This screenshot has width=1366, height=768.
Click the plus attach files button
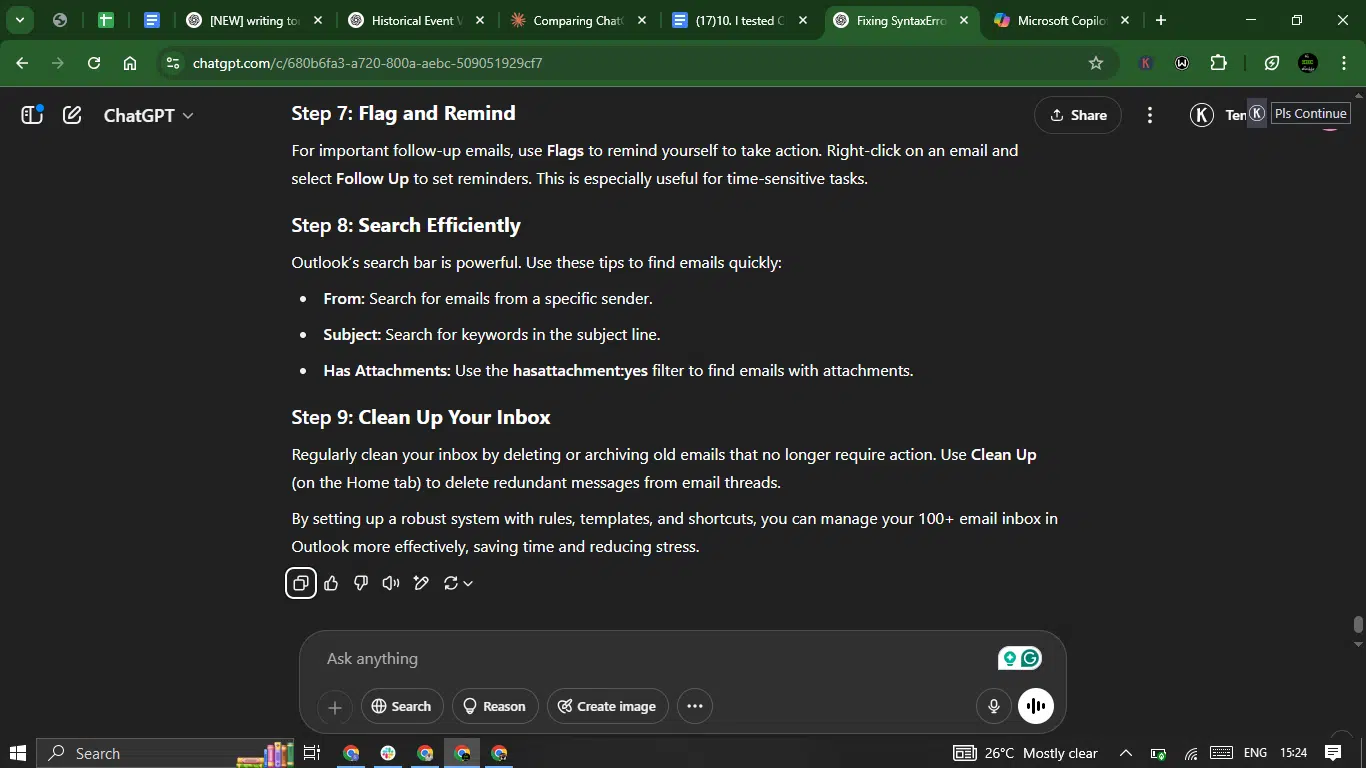pos(335,707)
